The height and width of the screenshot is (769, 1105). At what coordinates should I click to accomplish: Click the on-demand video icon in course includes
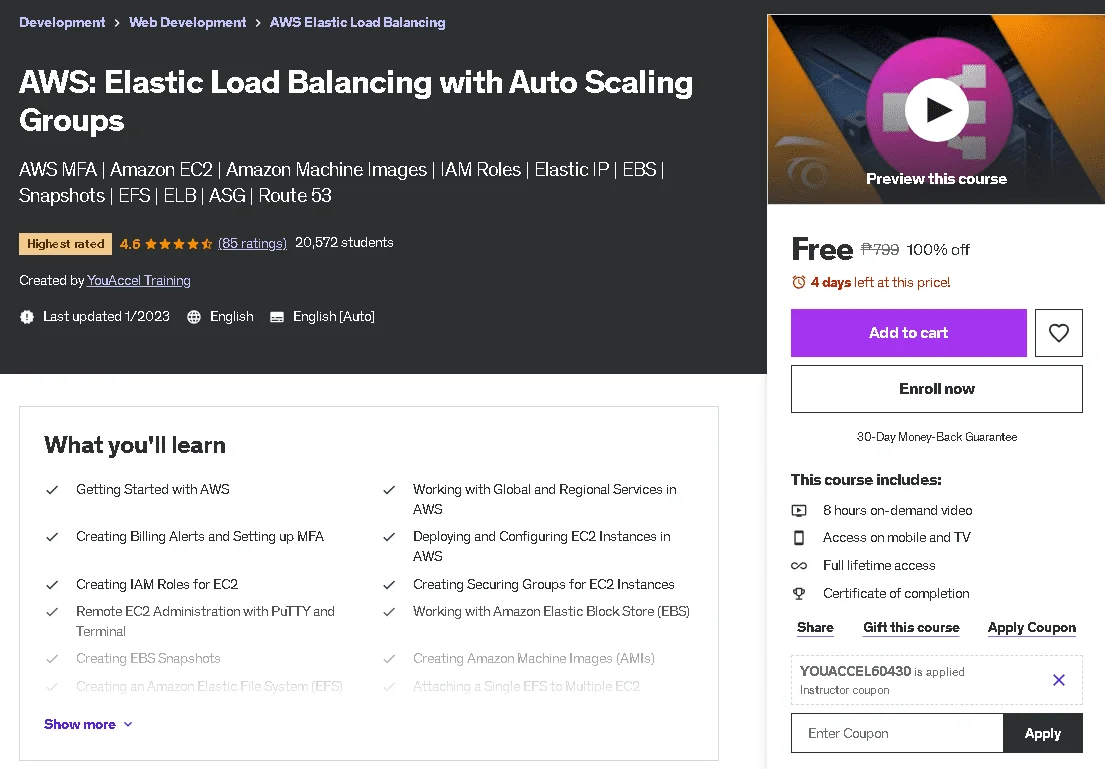[798, 510]
